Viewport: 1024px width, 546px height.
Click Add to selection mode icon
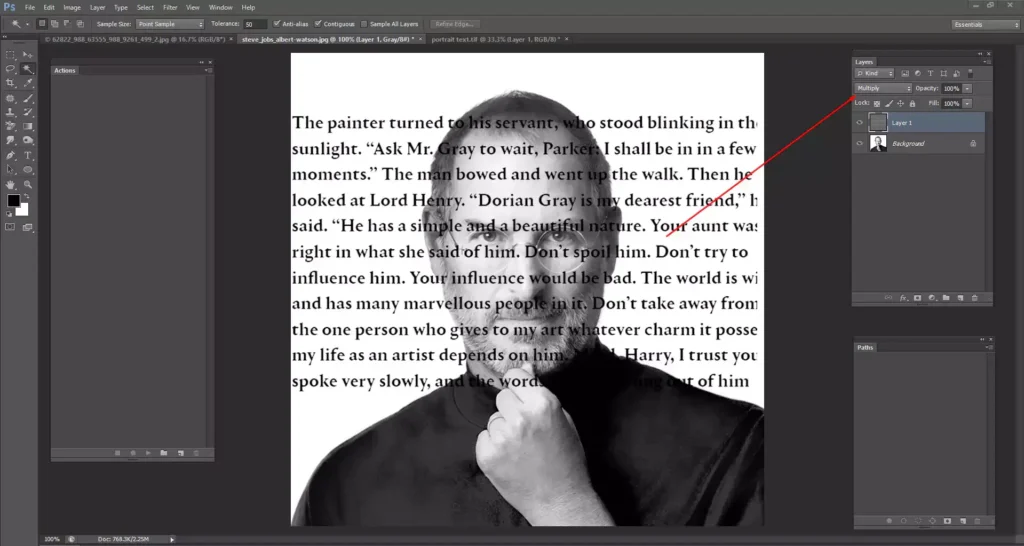tap(54, 24)
